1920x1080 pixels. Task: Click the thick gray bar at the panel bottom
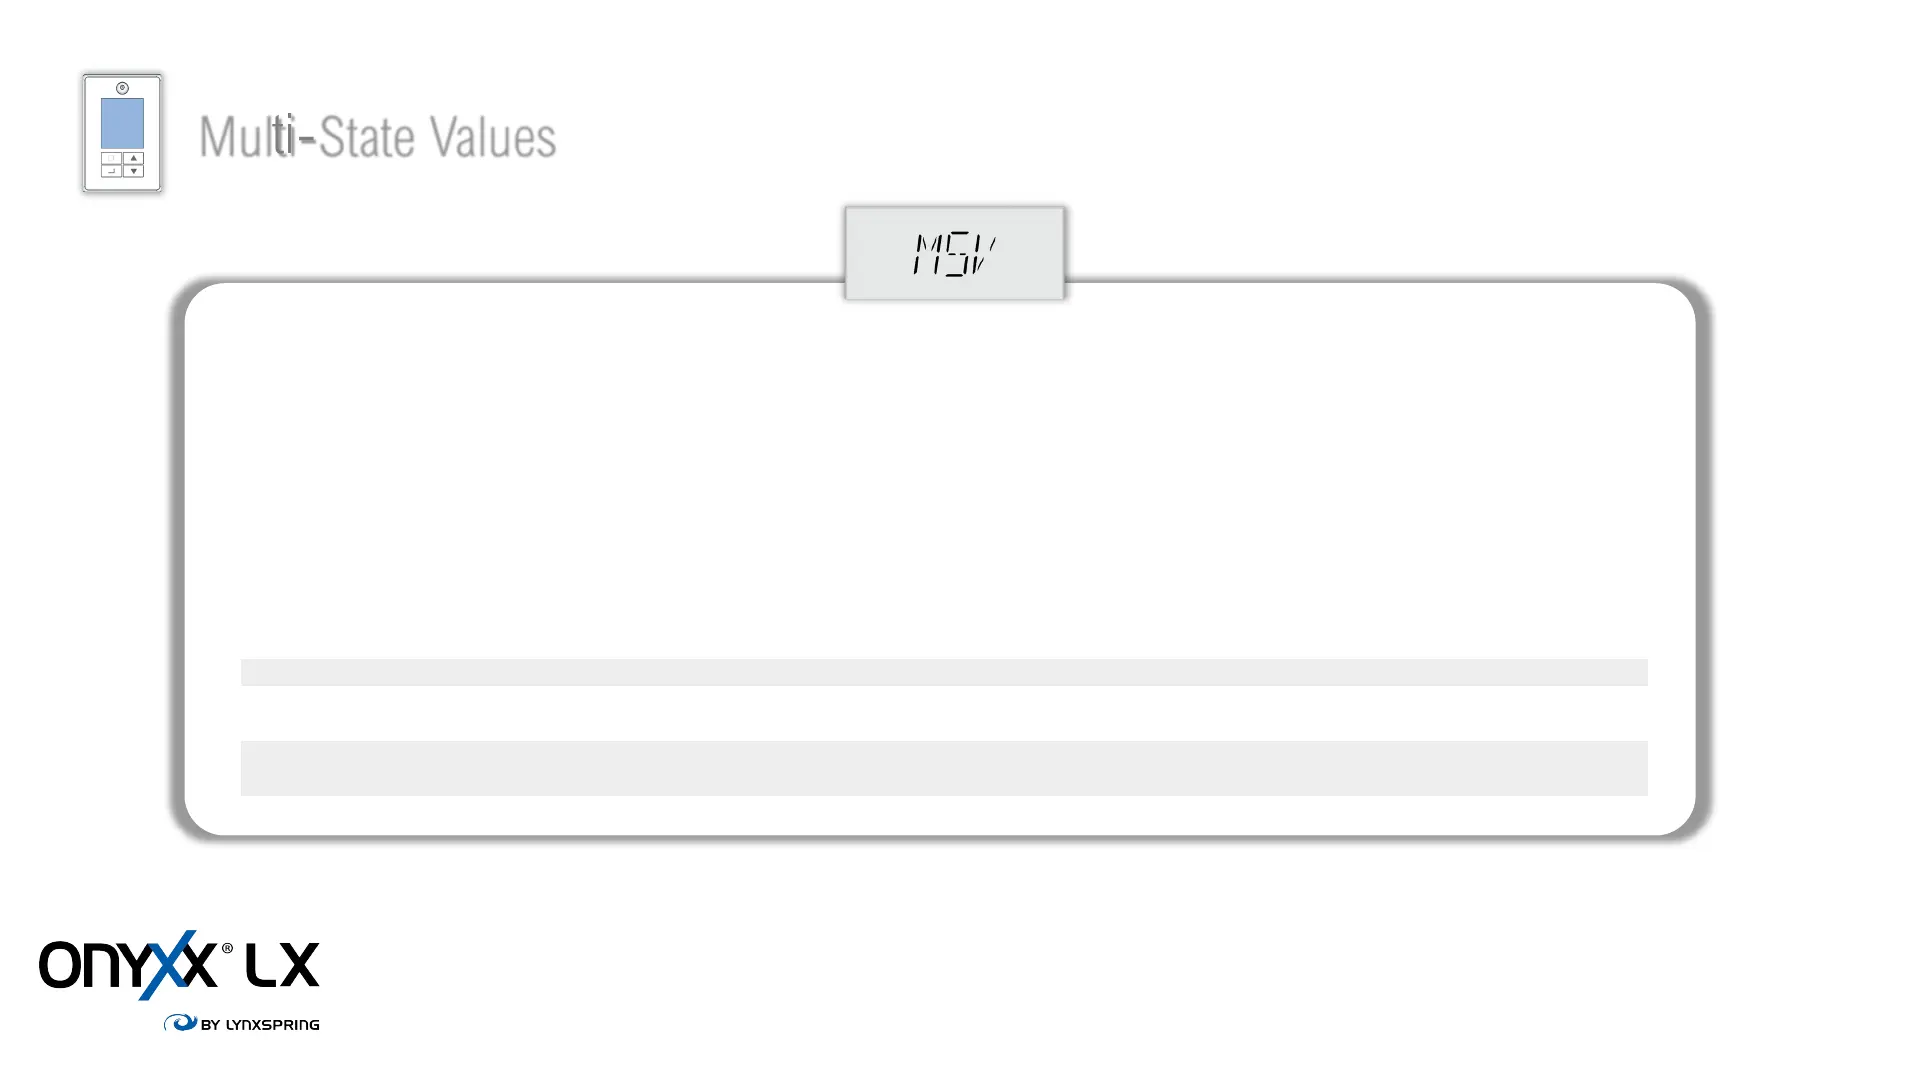(x=944, y=768)
